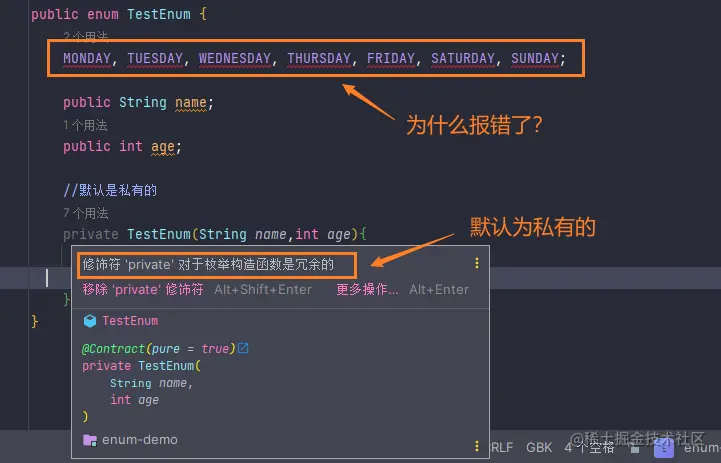The height and width of the screenshot is (463, 721).
Task: Click 'String name,' parameter in the popup signature
Action: pos(151,383)
